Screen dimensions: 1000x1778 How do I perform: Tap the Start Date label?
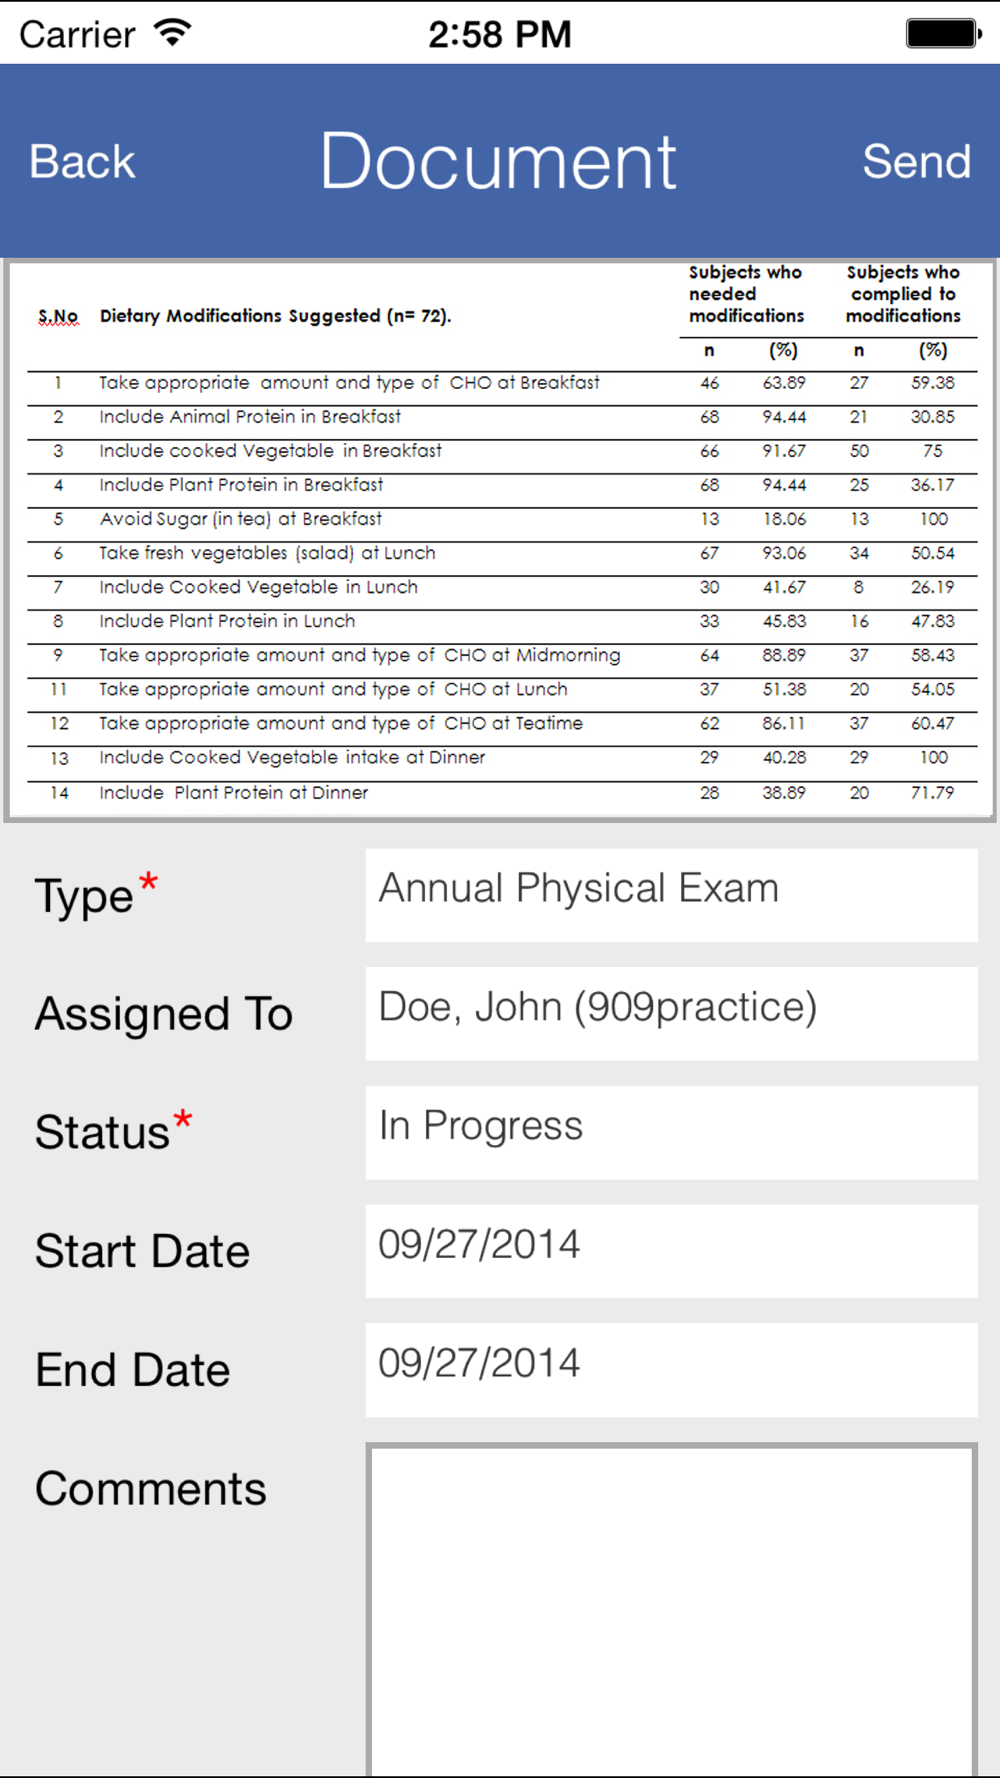[142, 1252]
